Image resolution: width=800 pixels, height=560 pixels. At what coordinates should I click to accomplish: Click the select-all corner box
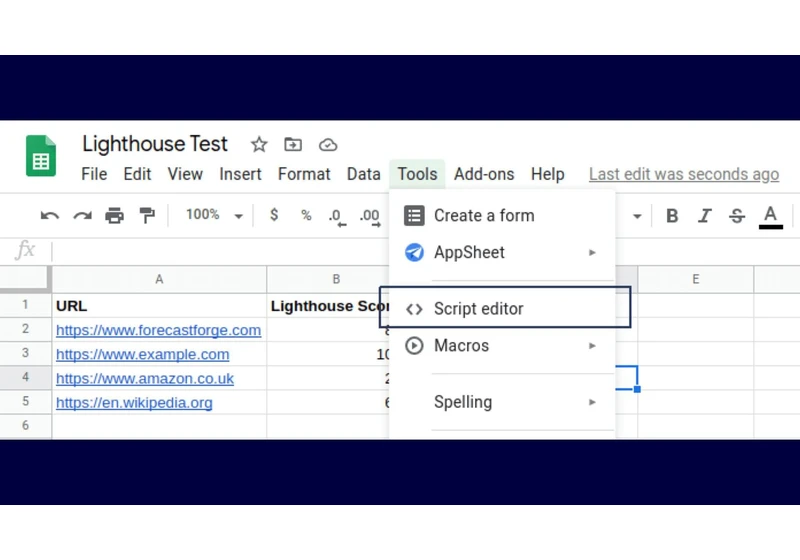point(24,279)
